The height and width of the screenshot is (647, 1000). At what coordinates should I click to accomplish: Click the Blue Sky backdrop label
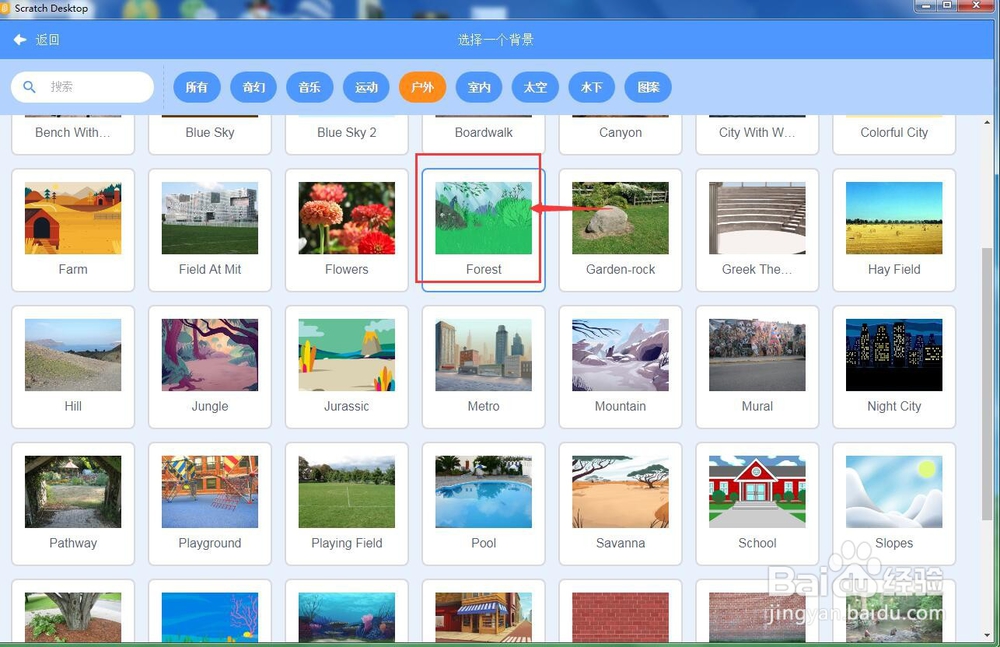point(210,133)
